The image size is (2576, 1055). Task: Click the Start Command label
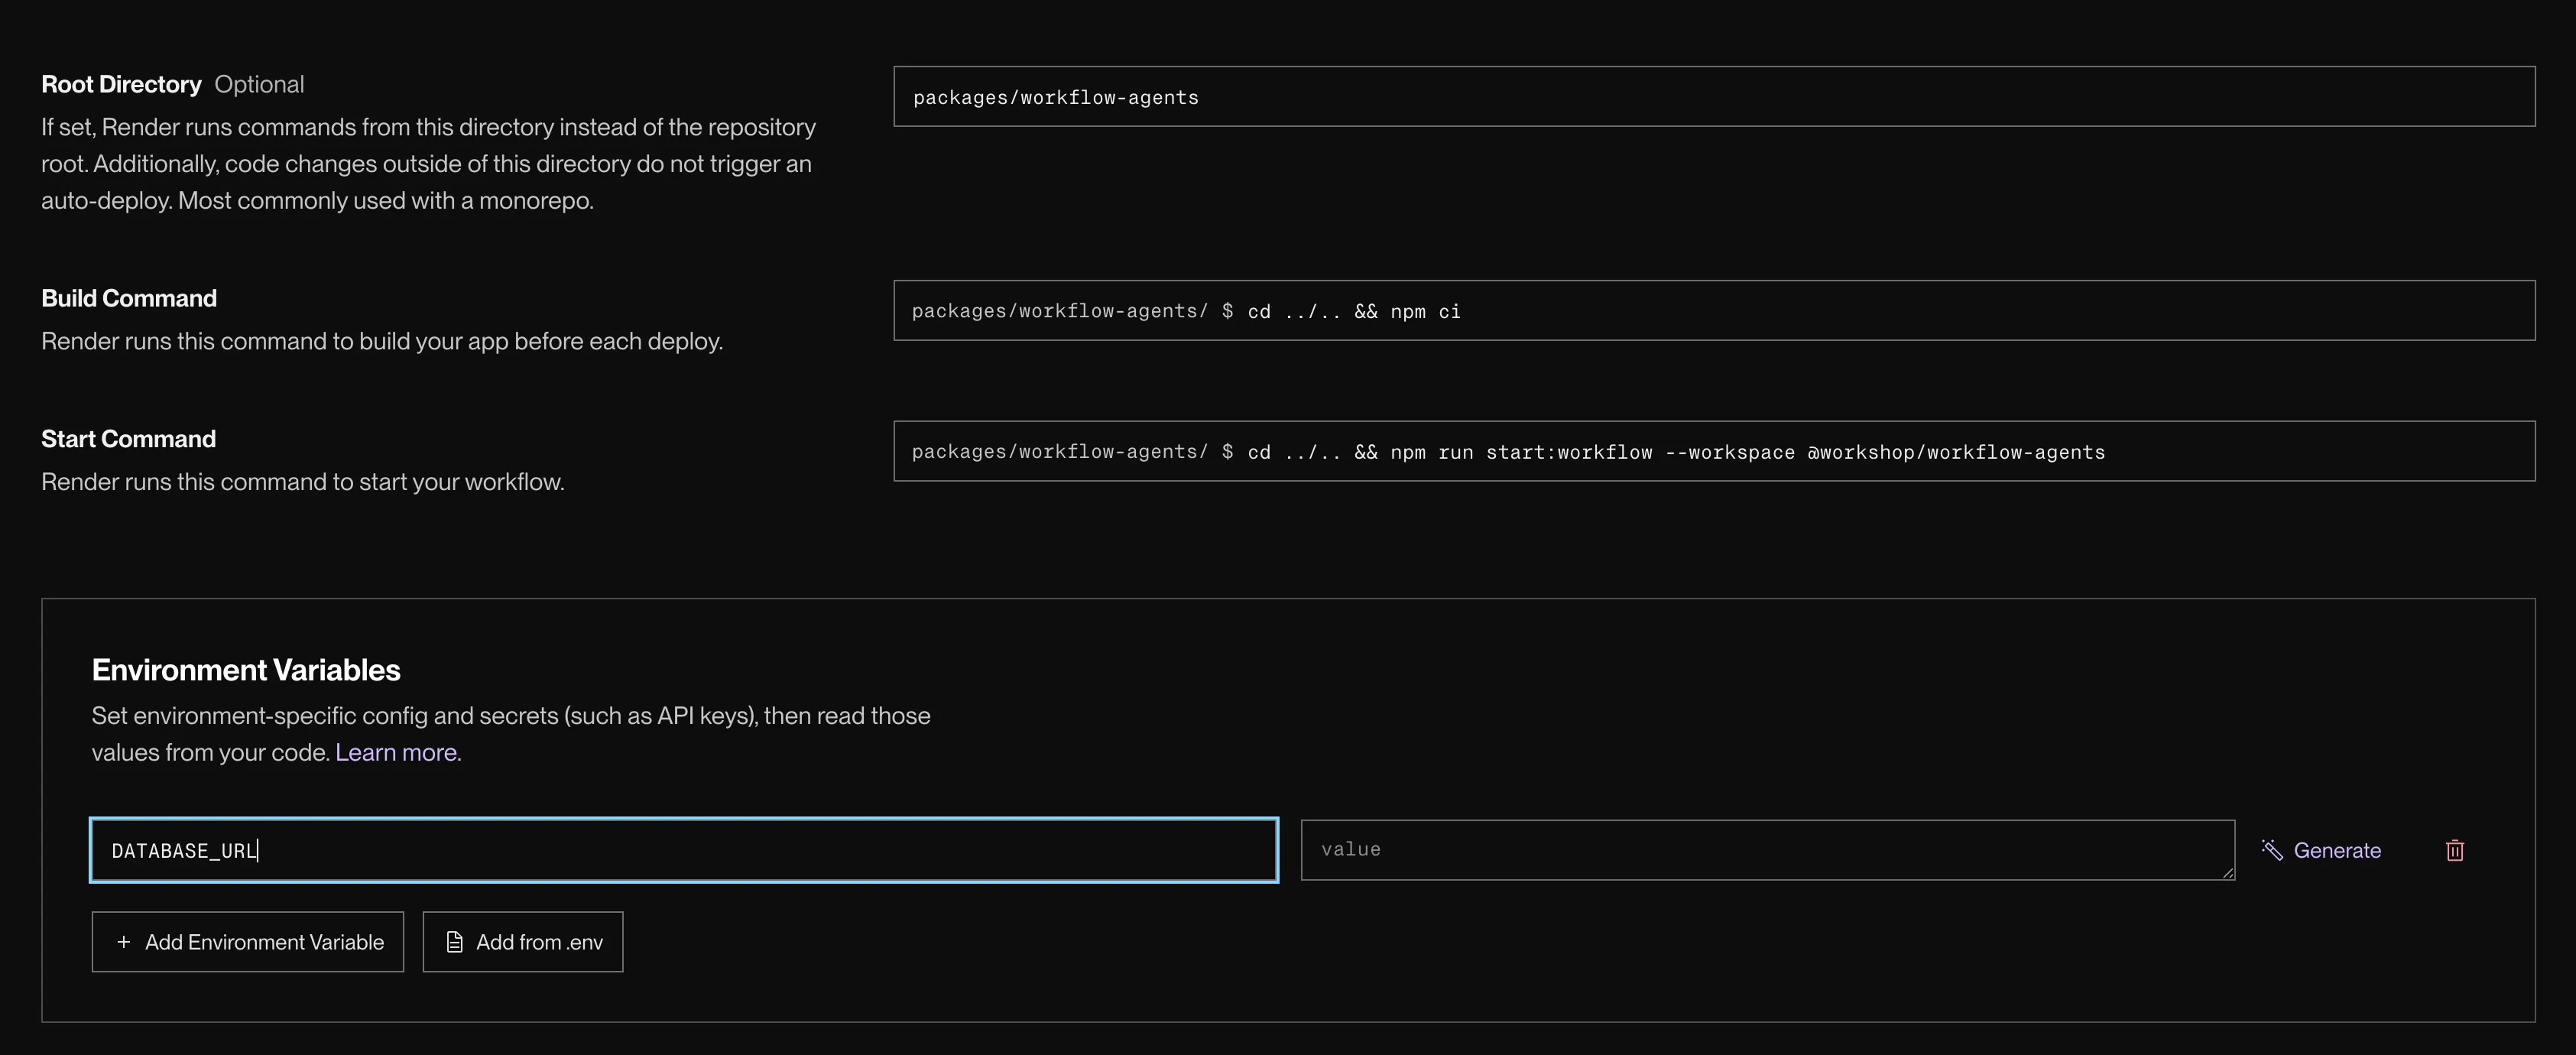[x=128, y=439]
